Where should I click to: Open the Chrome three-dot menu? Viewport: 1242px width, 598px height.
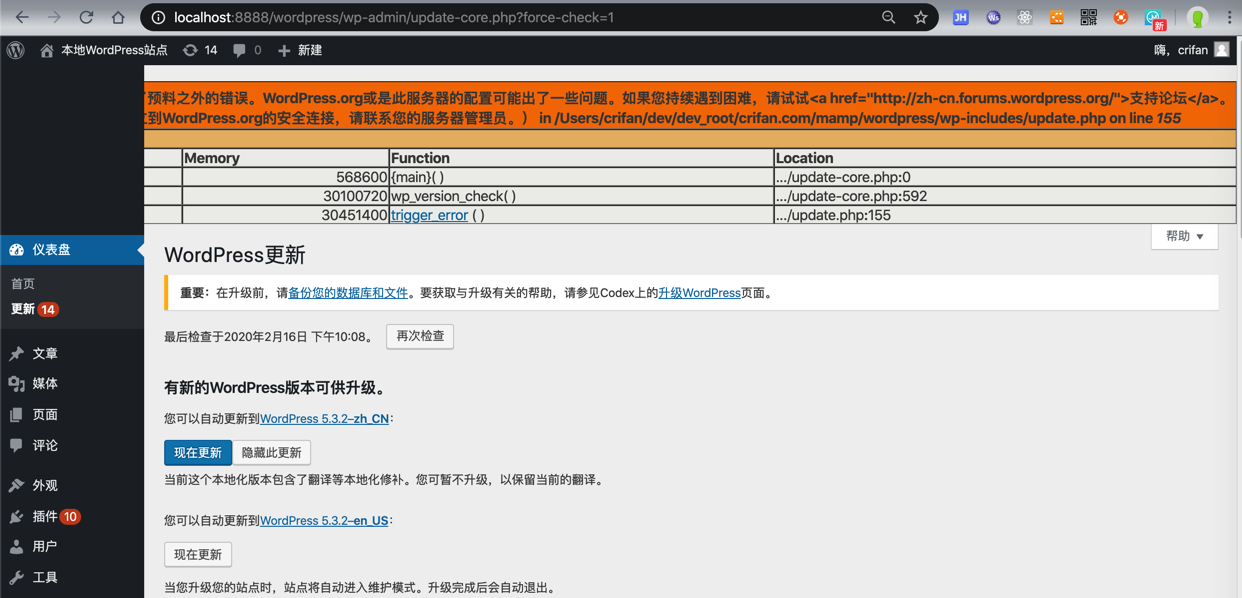coord(1229,17)
